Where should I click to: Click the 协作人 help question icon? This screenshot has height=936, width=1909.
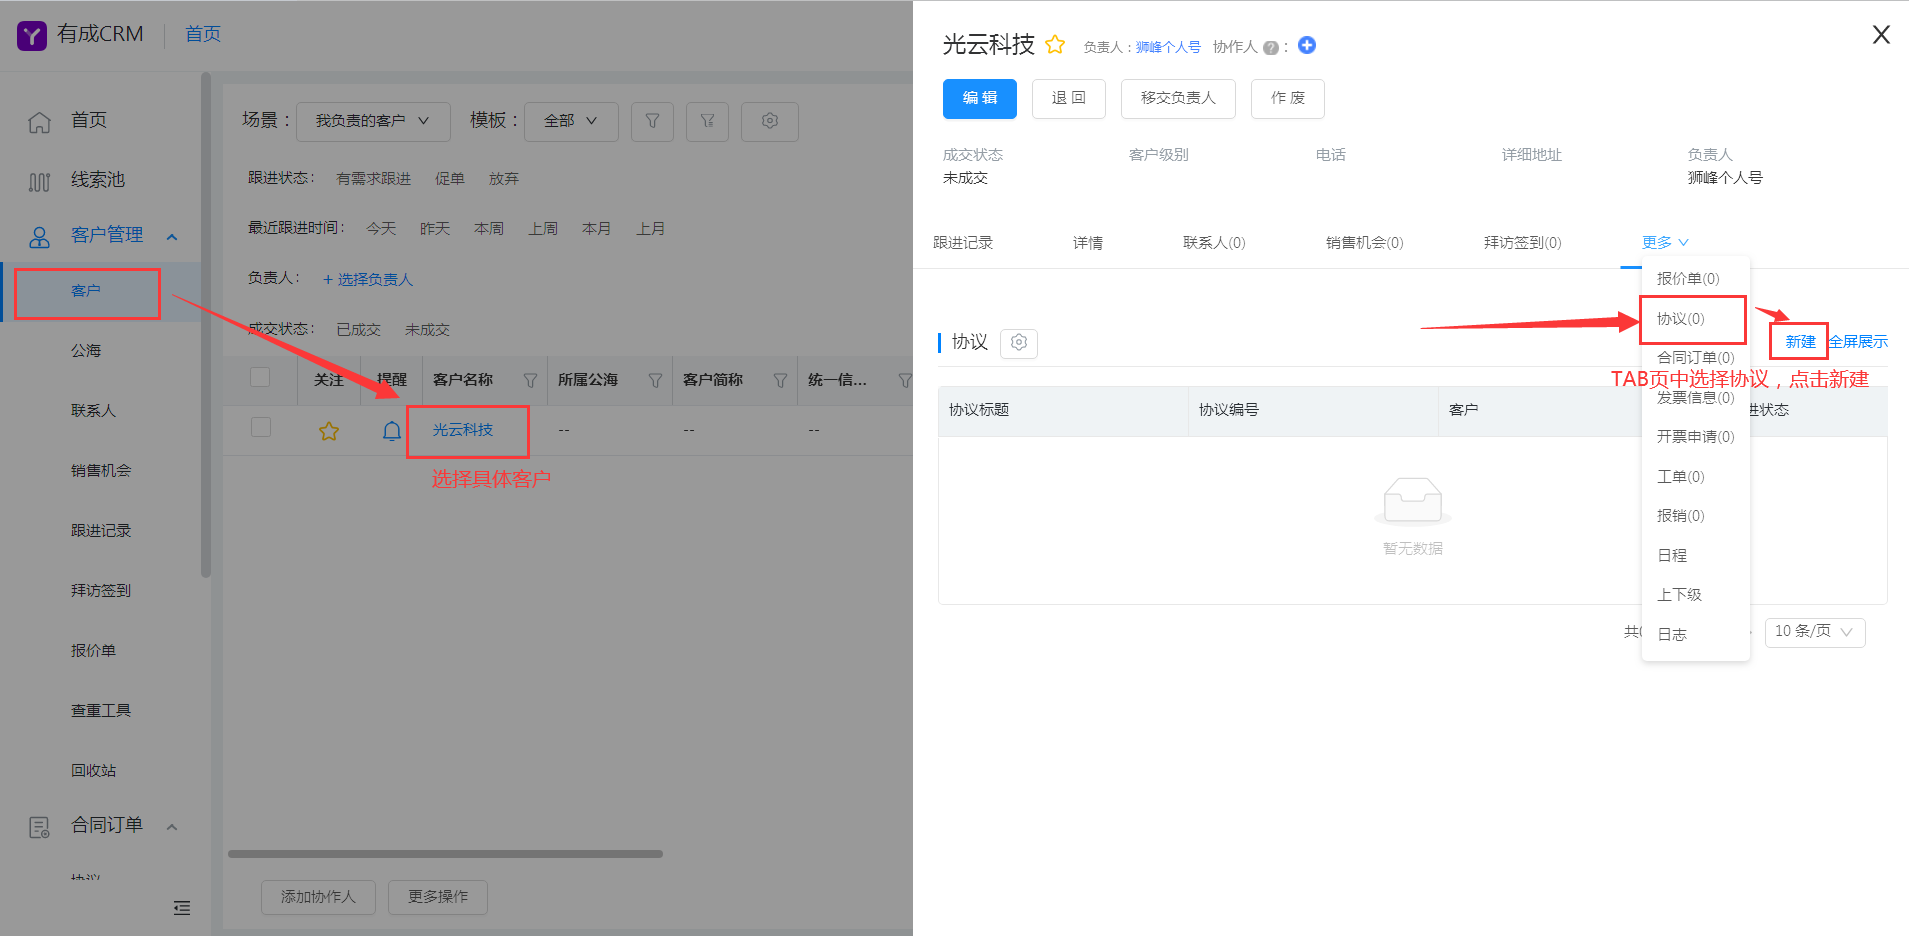[1270, 48]
